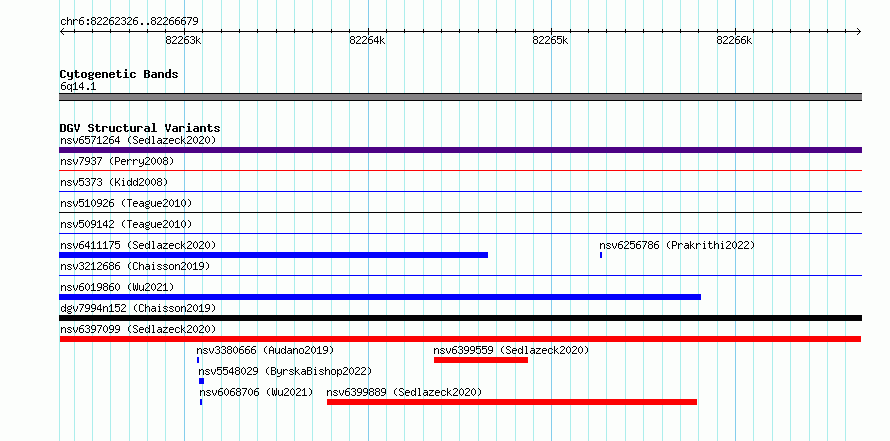Select the thin blue nsv509142 line
Screen dimensions: 890x441
[x=460, y=233]
